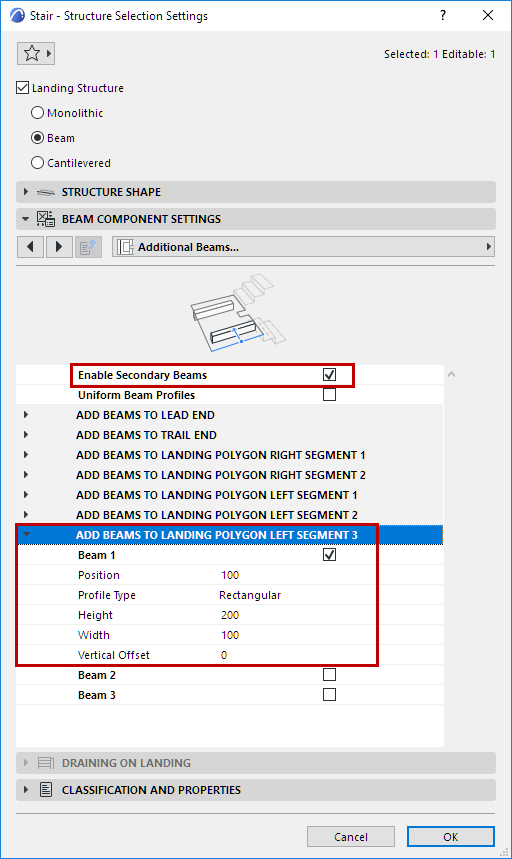Click the landing beam preview illustration
The height and width of the screenshot is (859, 512).
pos(238,313)
